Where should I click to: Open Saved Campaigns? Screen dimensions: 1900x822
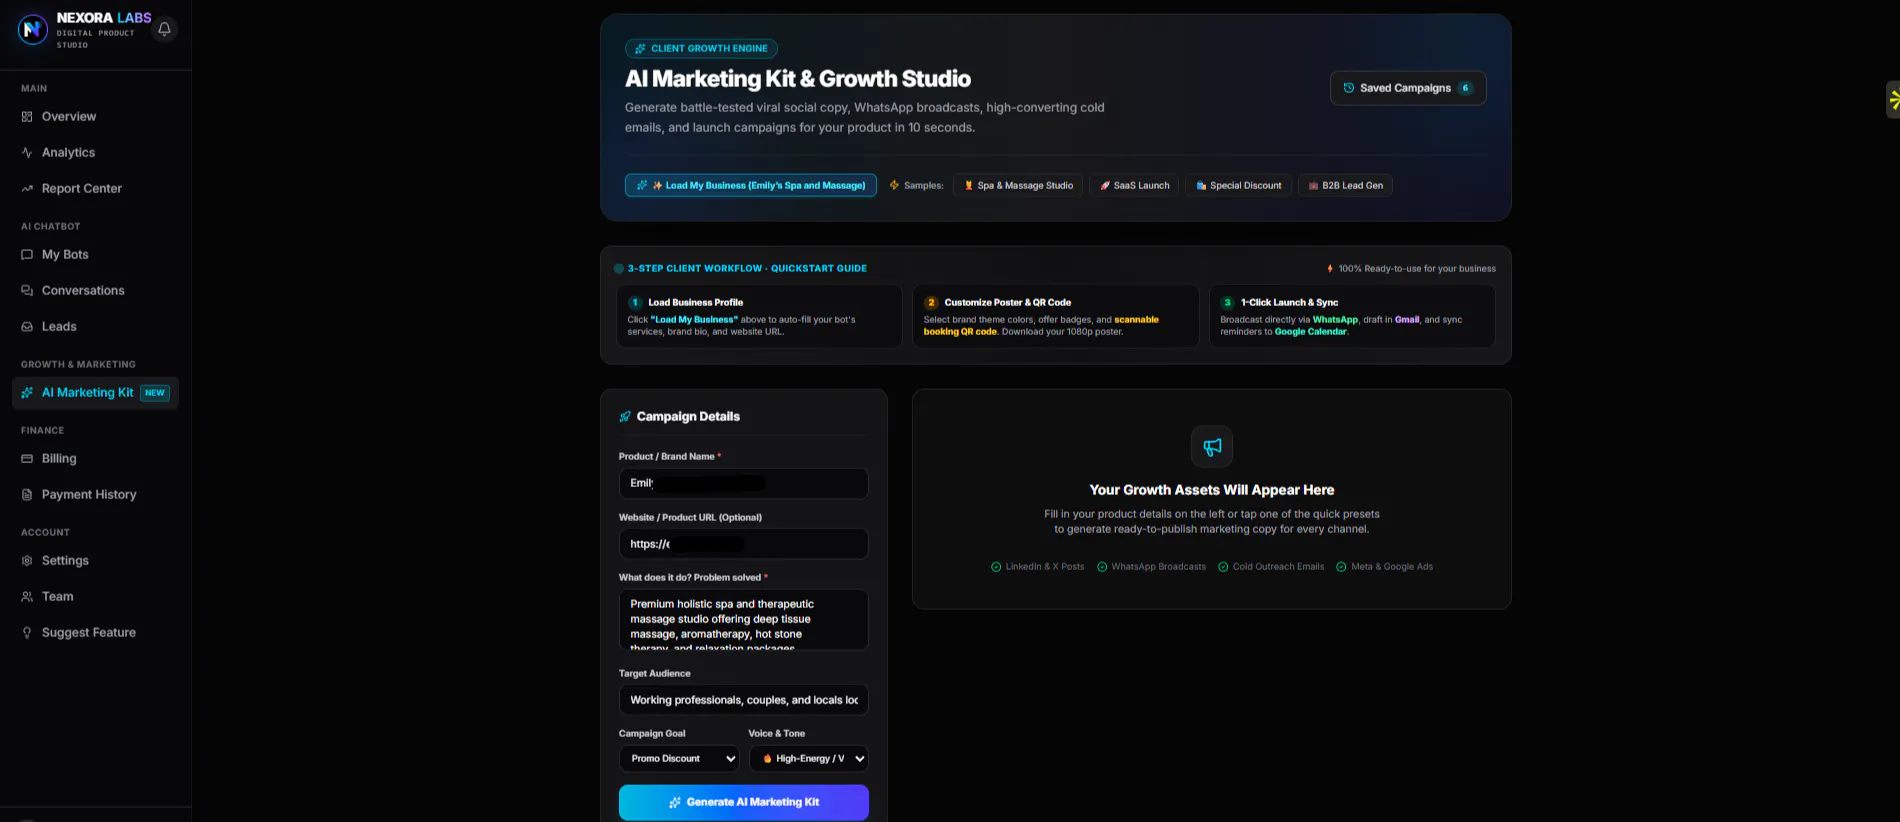(1408, 88)
